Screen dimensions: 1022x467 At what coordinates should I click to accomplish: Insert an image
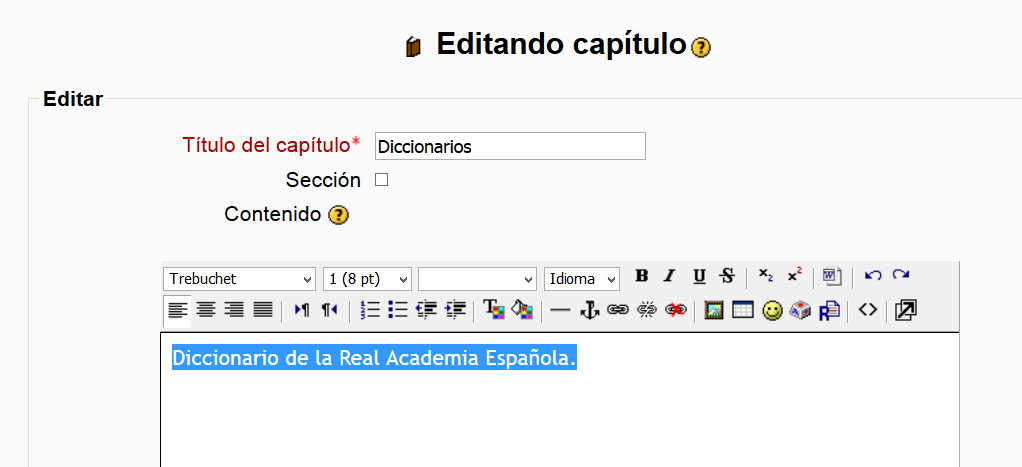(x=714, y=310)
